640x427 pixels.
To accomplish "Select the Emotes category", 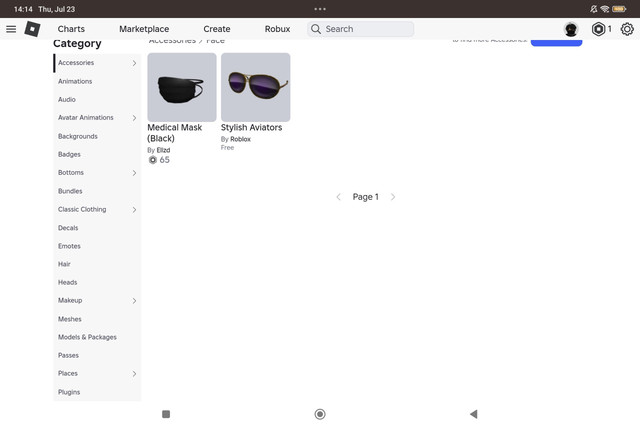I will (x=69, y=246).
